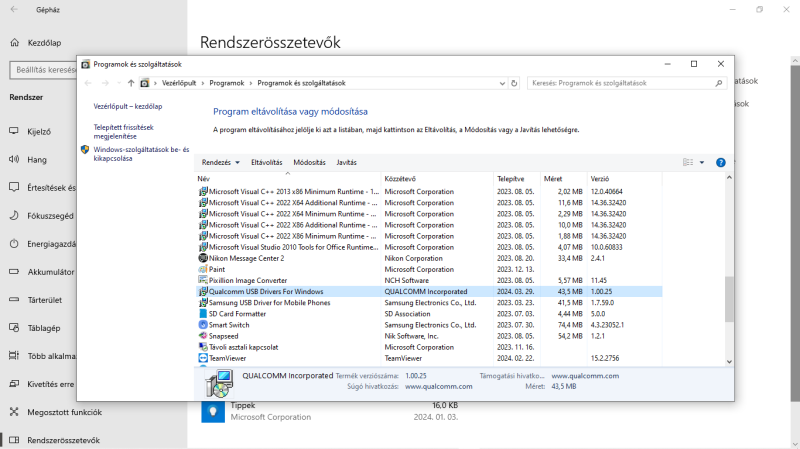The image size is (800, 449).
Task: Sort by the Méret column header
Action: (563, 179)
